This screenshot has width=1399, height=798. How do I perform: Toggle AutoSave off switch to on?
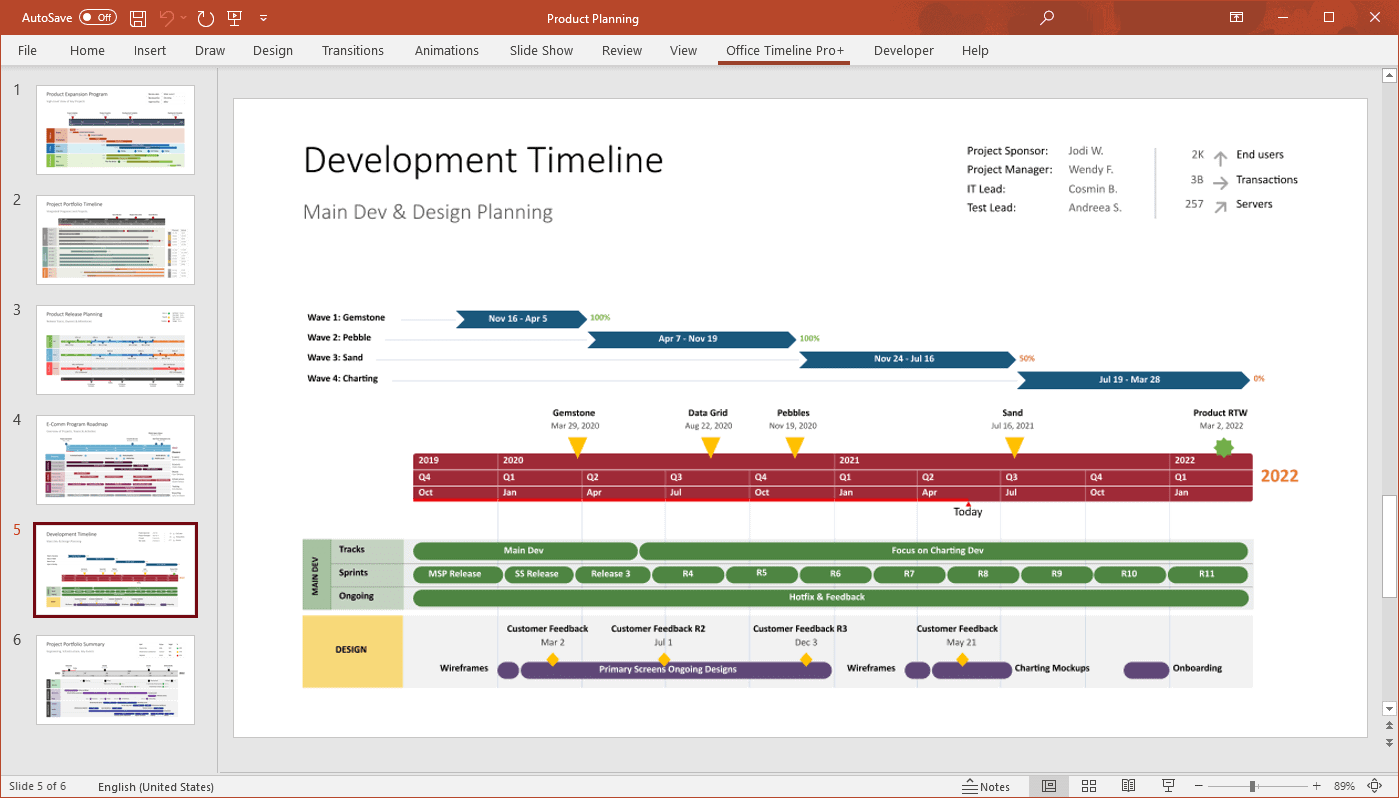[x=97, y=17]
